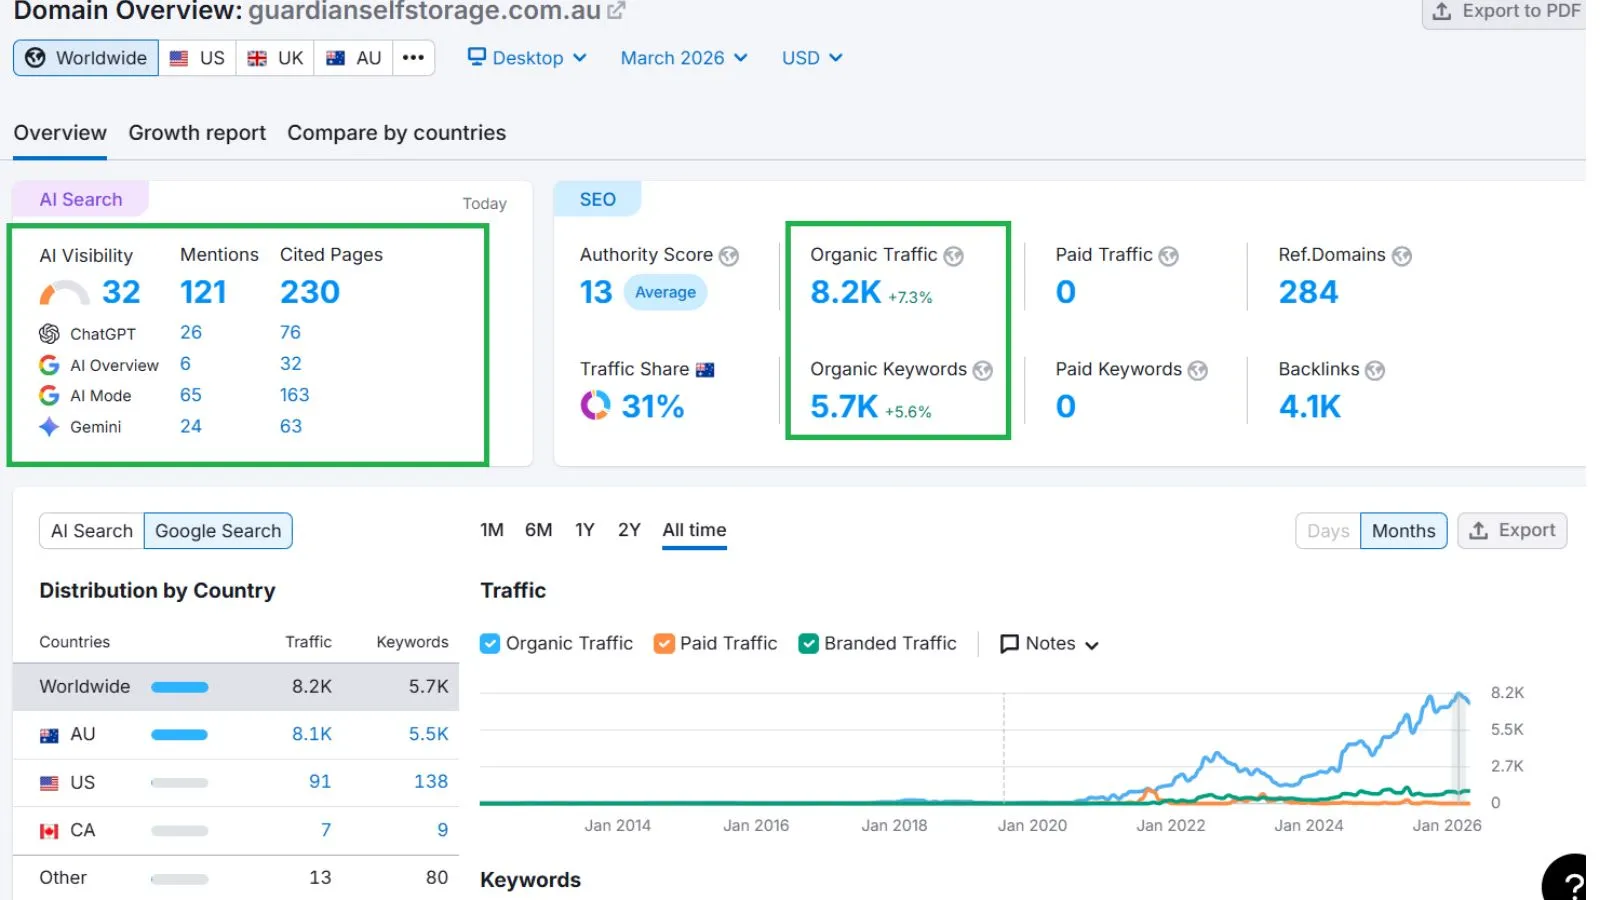This screenshot has height=900, width=1600.
Task: Click the Australian flag beside Traffic Share
Action: click(705, 370)
